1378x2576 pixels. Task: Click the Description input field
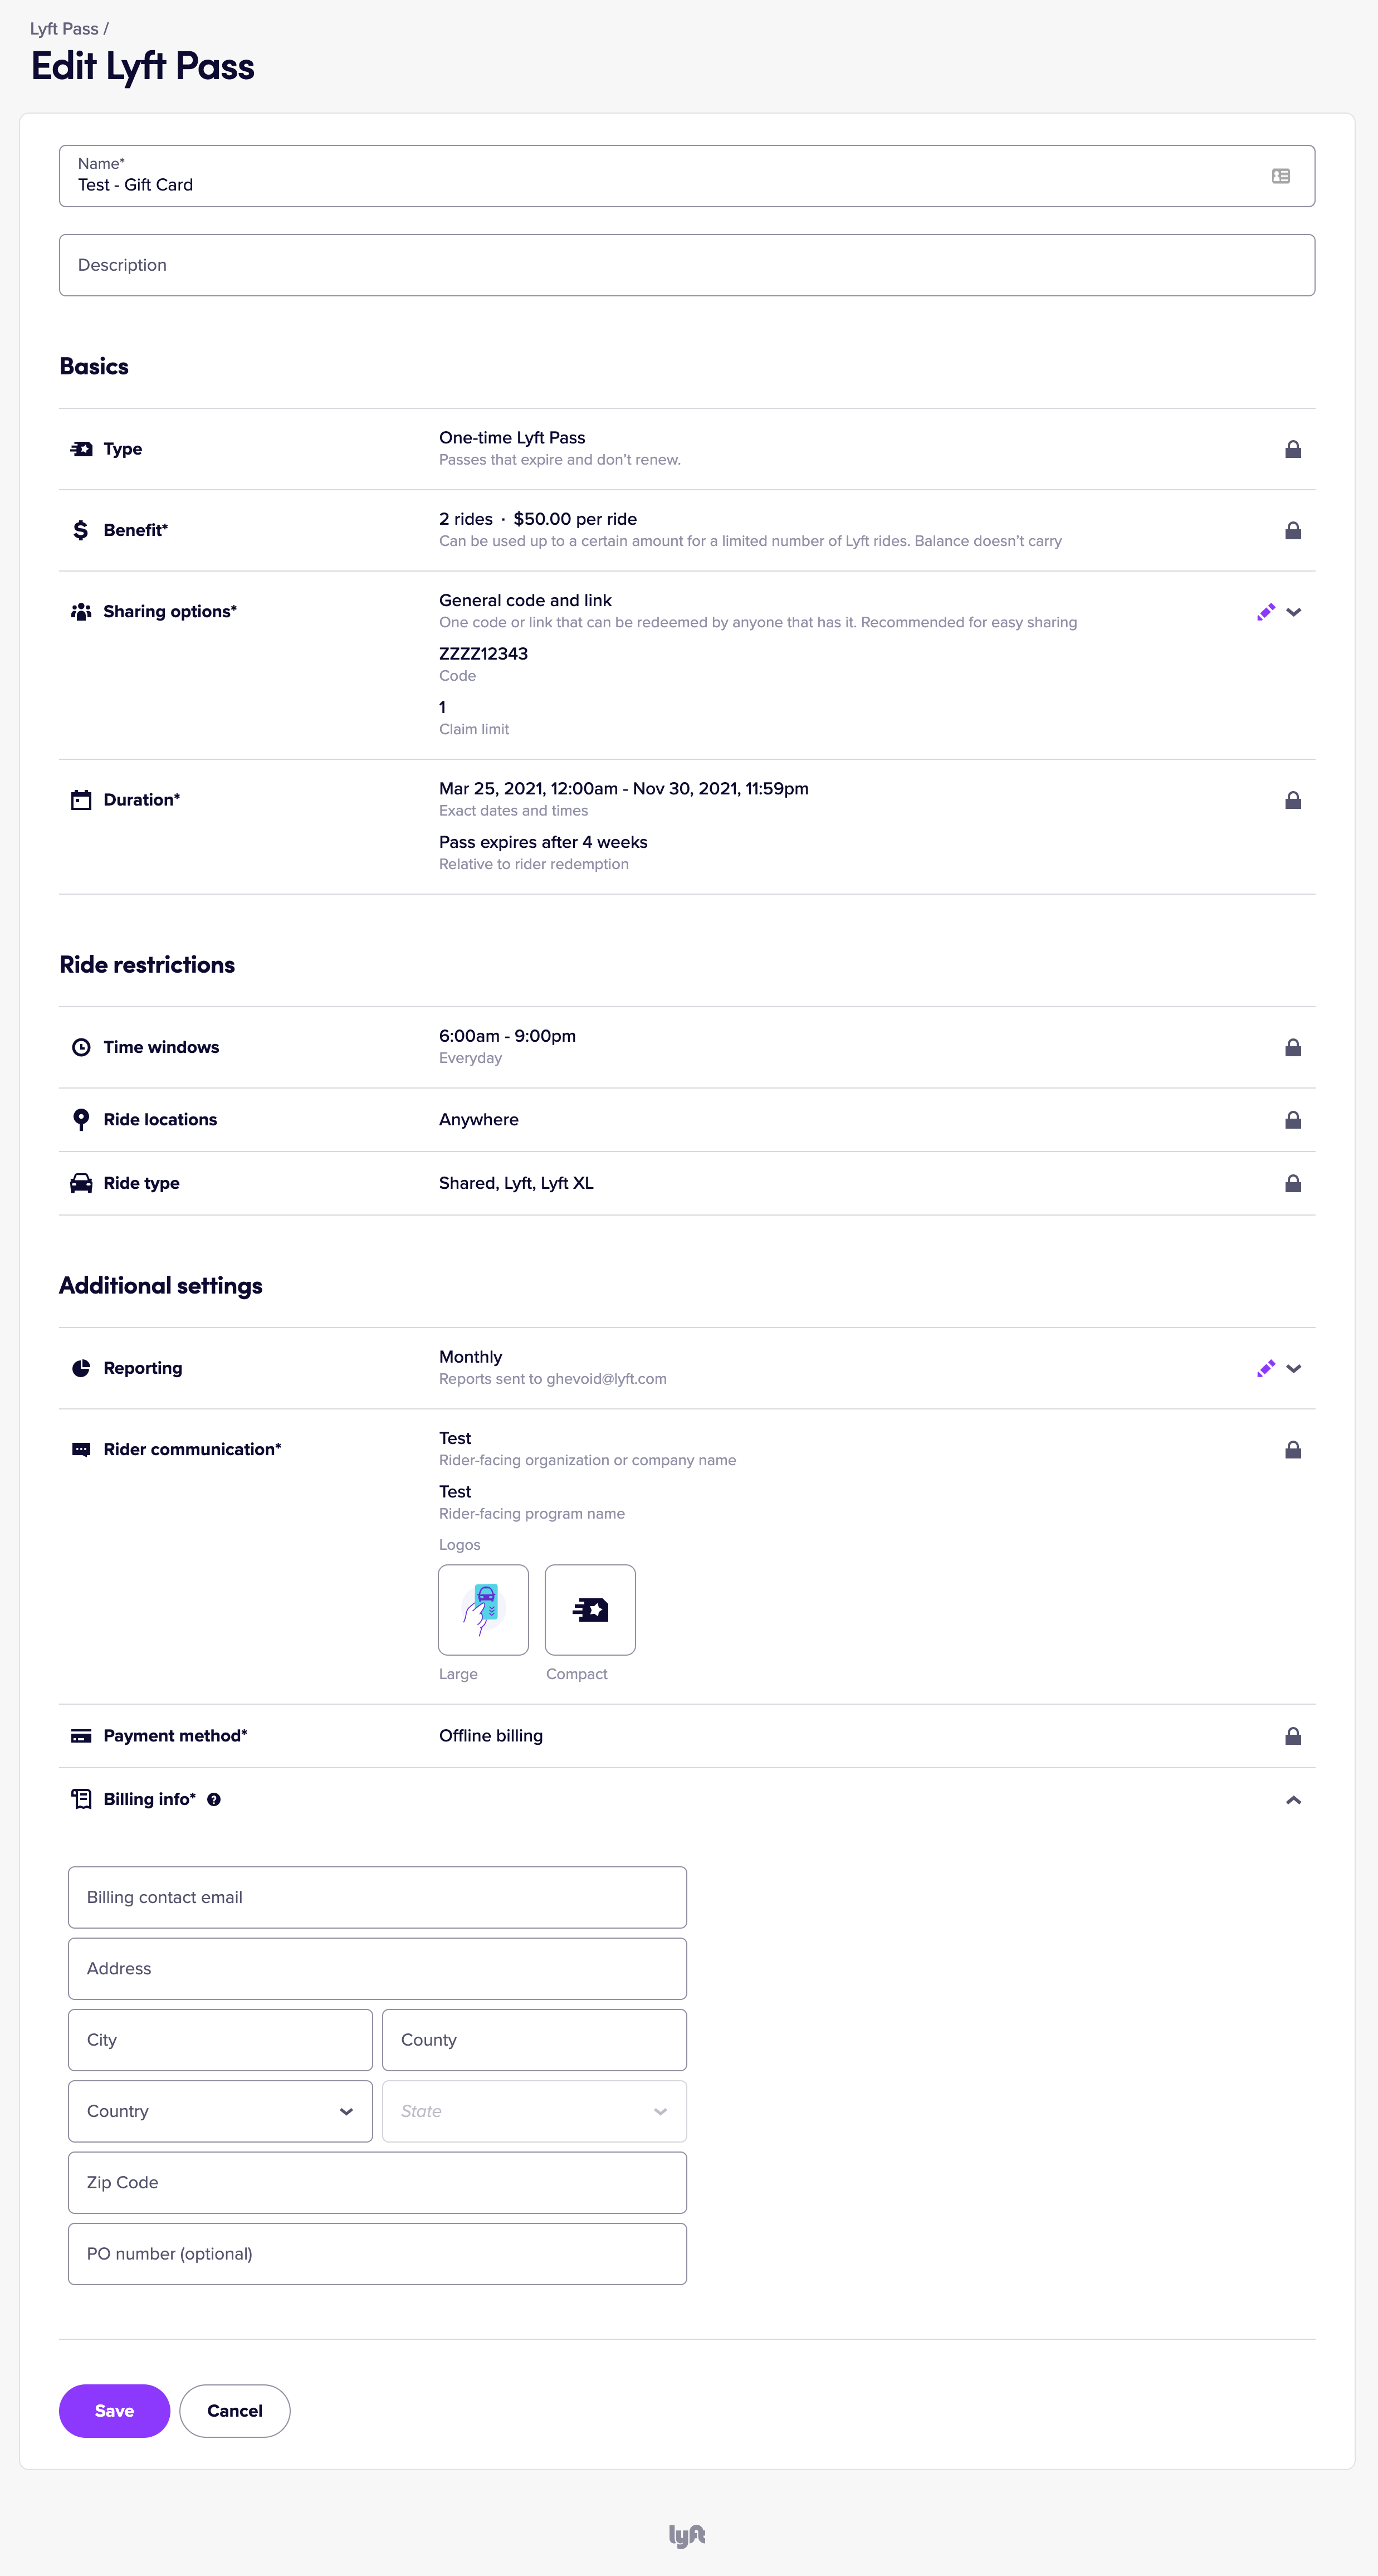pos(687,265)
